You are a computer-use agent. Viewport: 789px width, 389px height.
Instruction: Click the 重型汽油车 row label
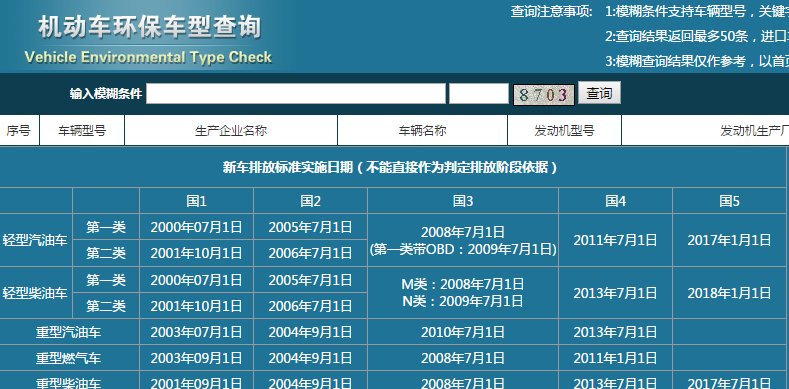tap(68, 332)
